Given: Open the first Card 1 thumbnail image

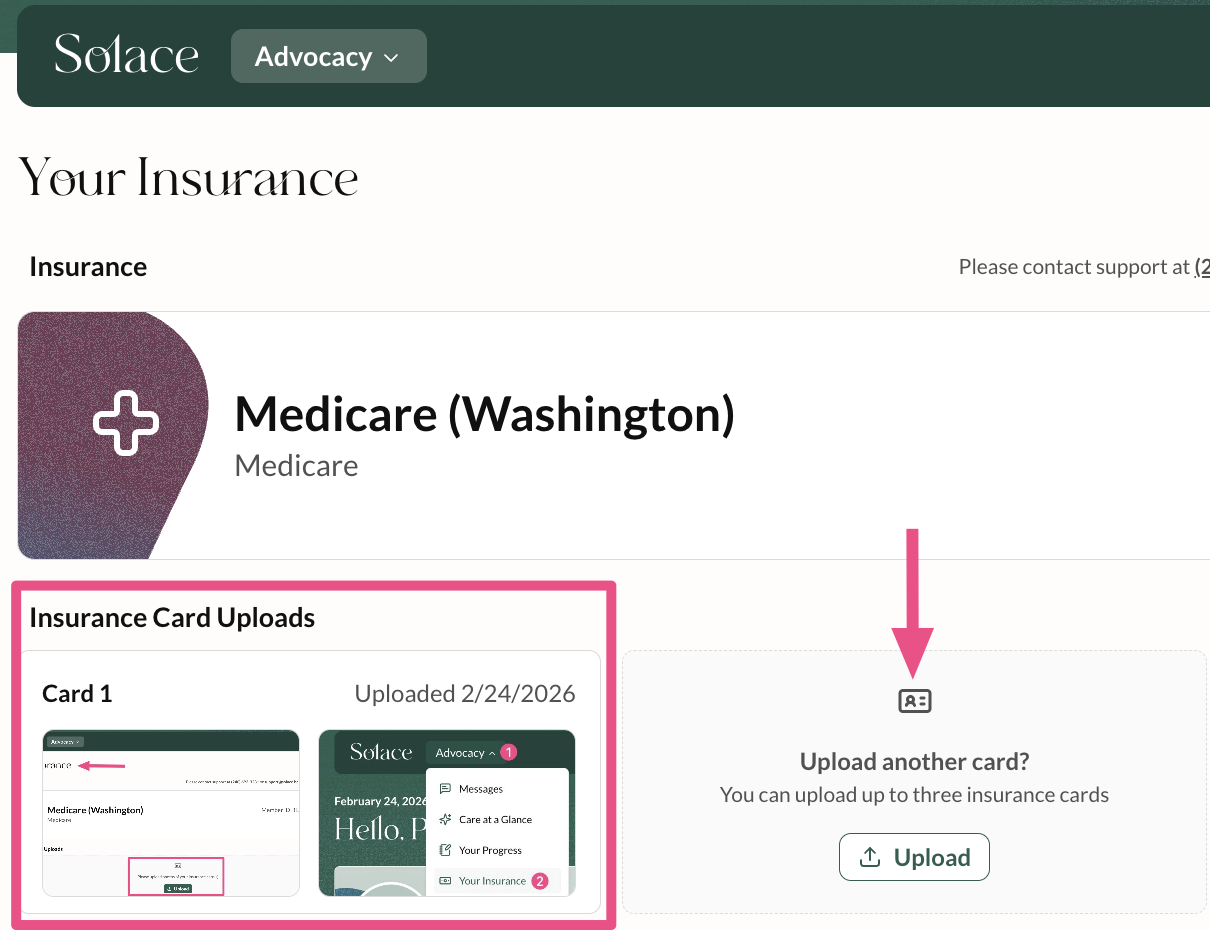Looking at the screenshot, I should point(171,812).
